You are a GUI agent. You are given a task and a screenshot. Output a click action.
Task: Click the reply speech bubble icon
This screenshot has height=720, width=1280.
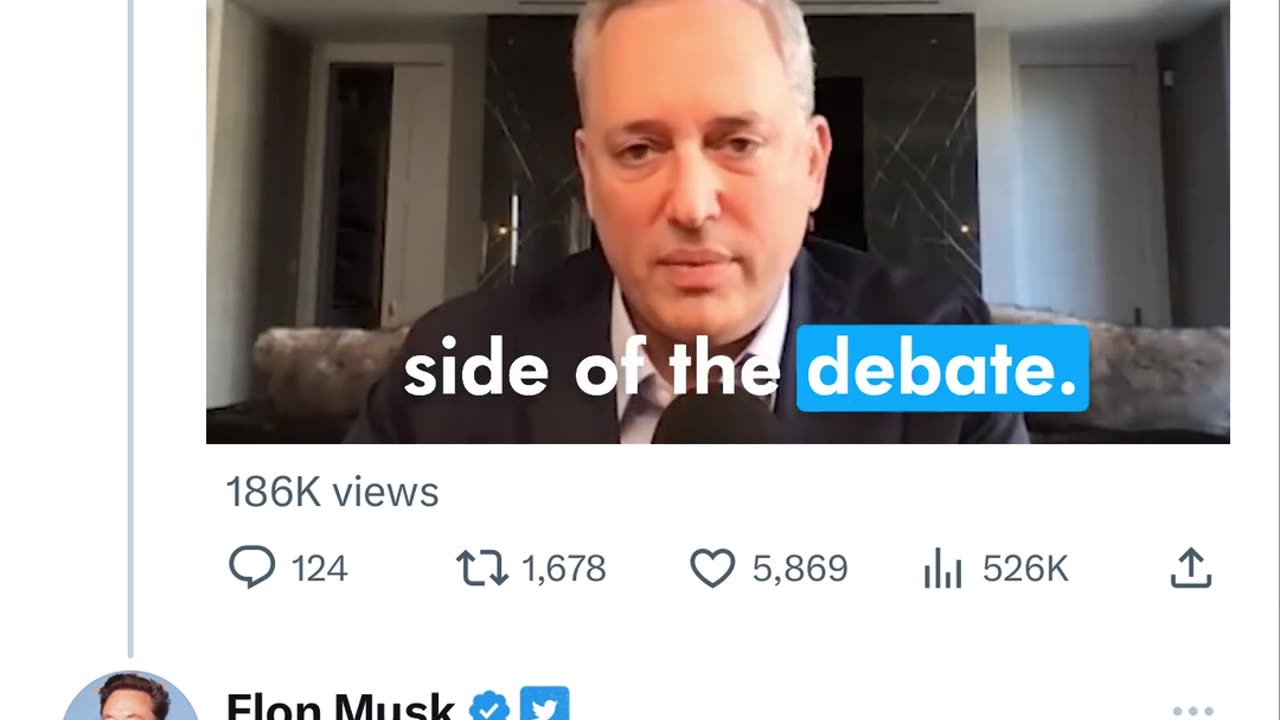tap(251, 568)
